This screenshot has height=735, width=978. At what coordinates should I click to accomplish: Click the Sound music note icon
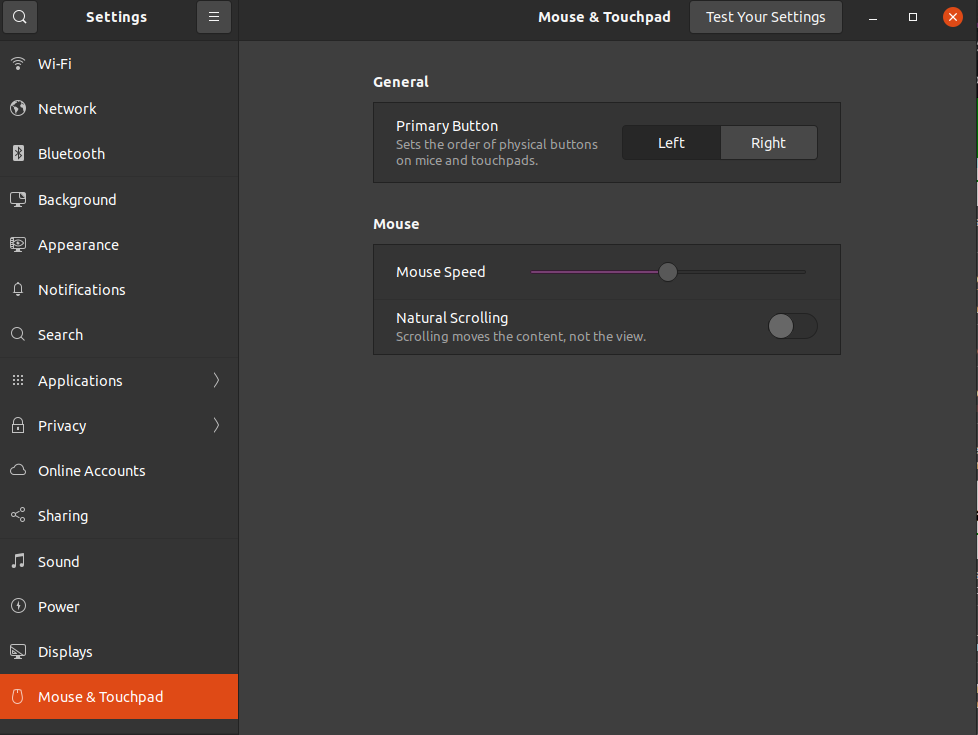pos(18,561)
